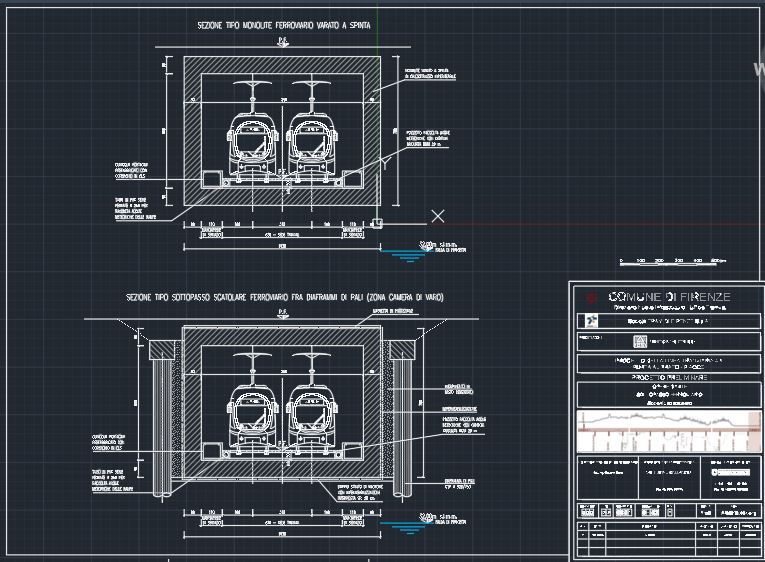Click the 'COMUNE DI FIRENZE' heading in the title block
Viewport: 765px width, 562px height.
pyautogui.click(x=669, y=297)
